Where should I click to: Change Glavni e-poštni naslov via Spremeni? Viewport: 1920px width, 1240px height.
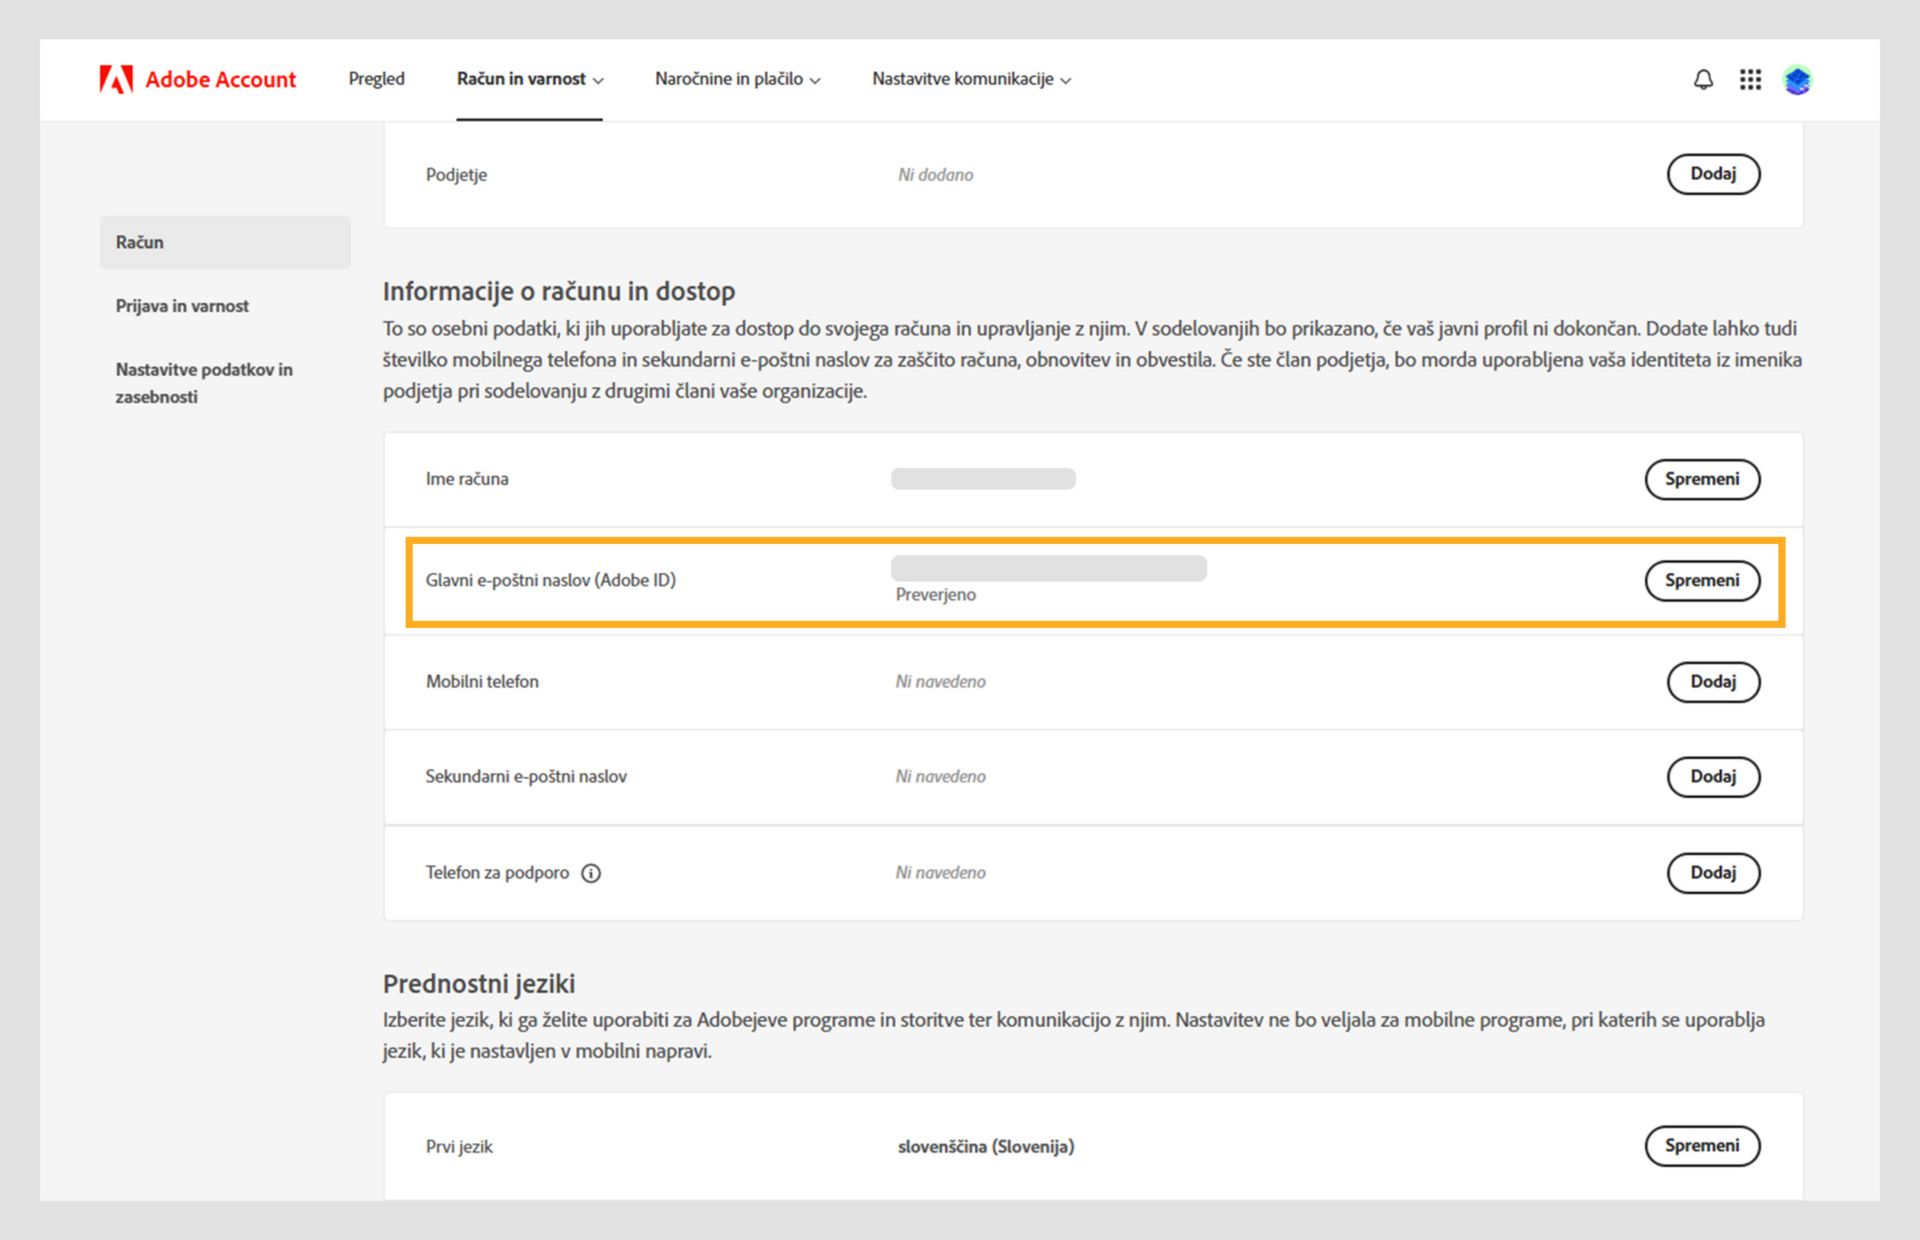(x=1701, y=580)
